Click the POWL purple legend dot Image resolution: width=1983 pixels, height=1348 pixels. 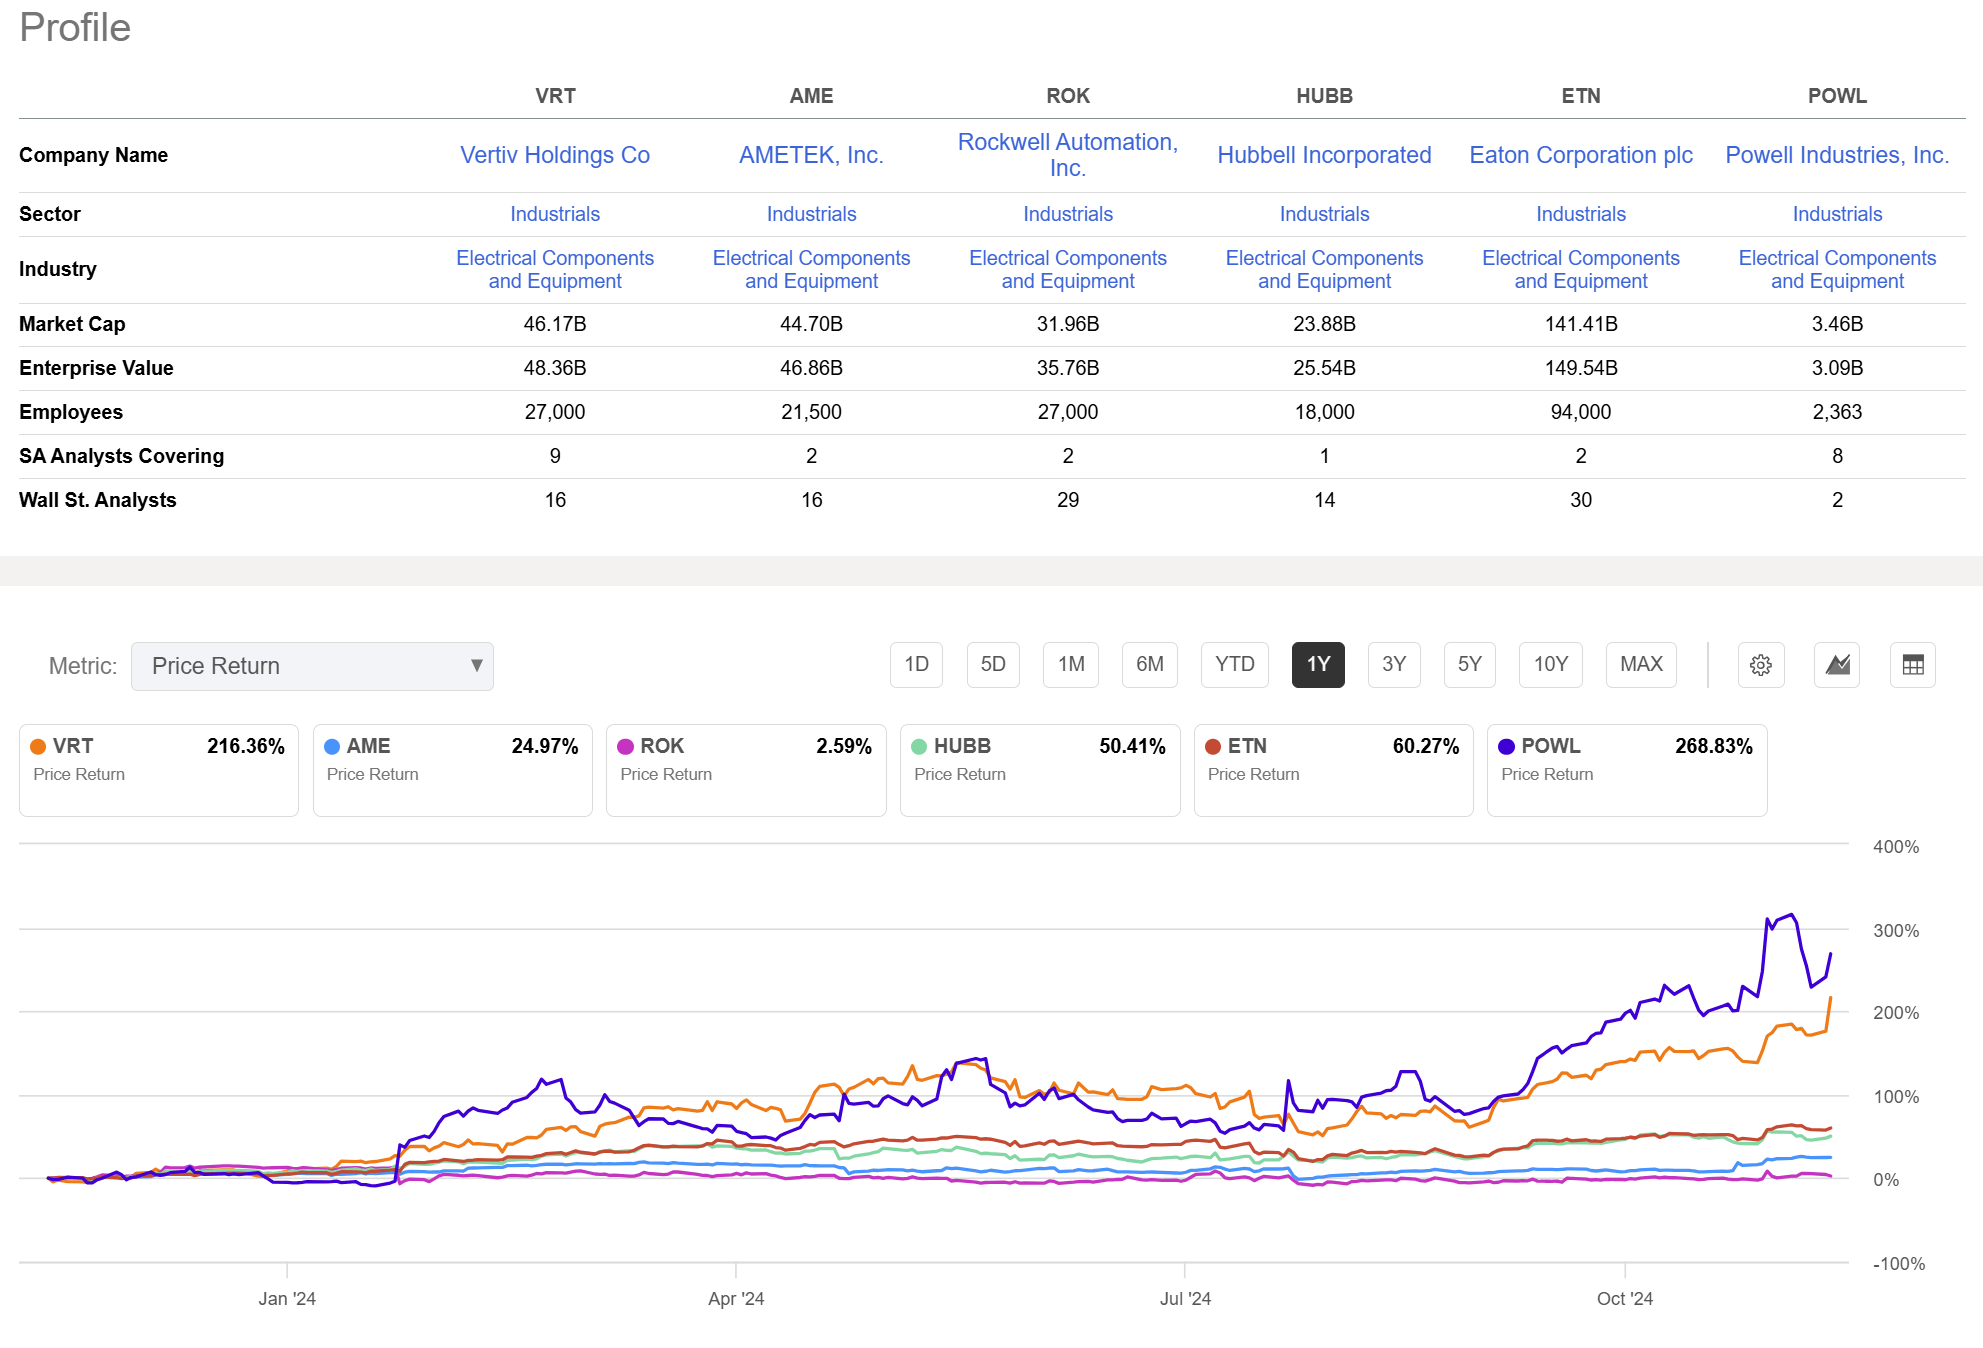[x=1505, y=746]
